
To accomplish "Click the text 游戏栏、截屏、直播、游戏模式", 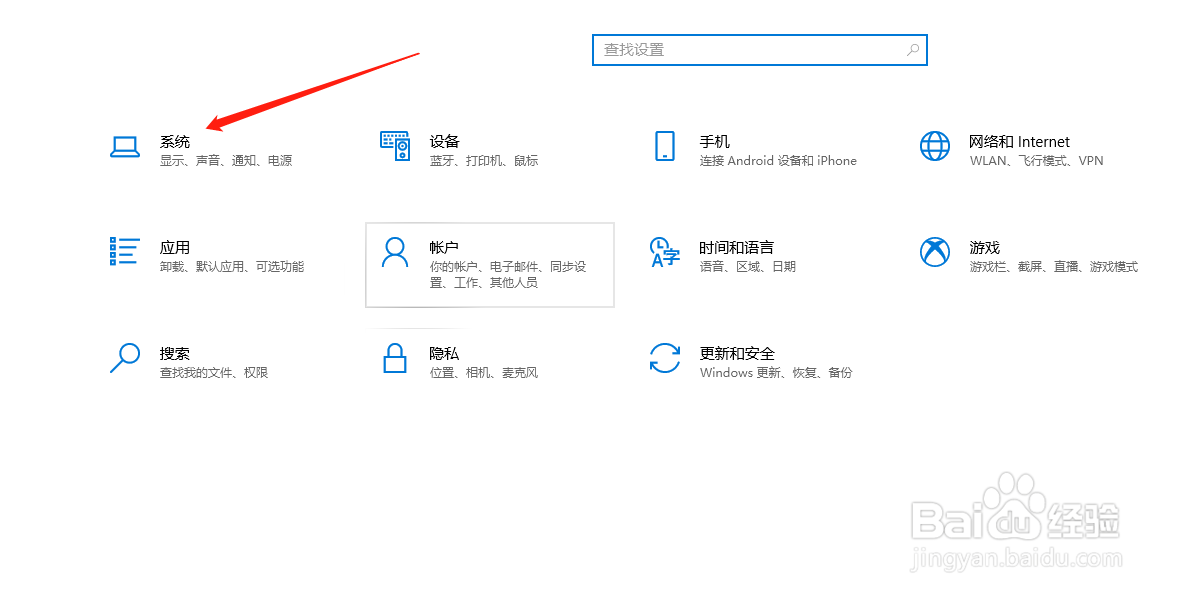I will tap(1054, 267).
